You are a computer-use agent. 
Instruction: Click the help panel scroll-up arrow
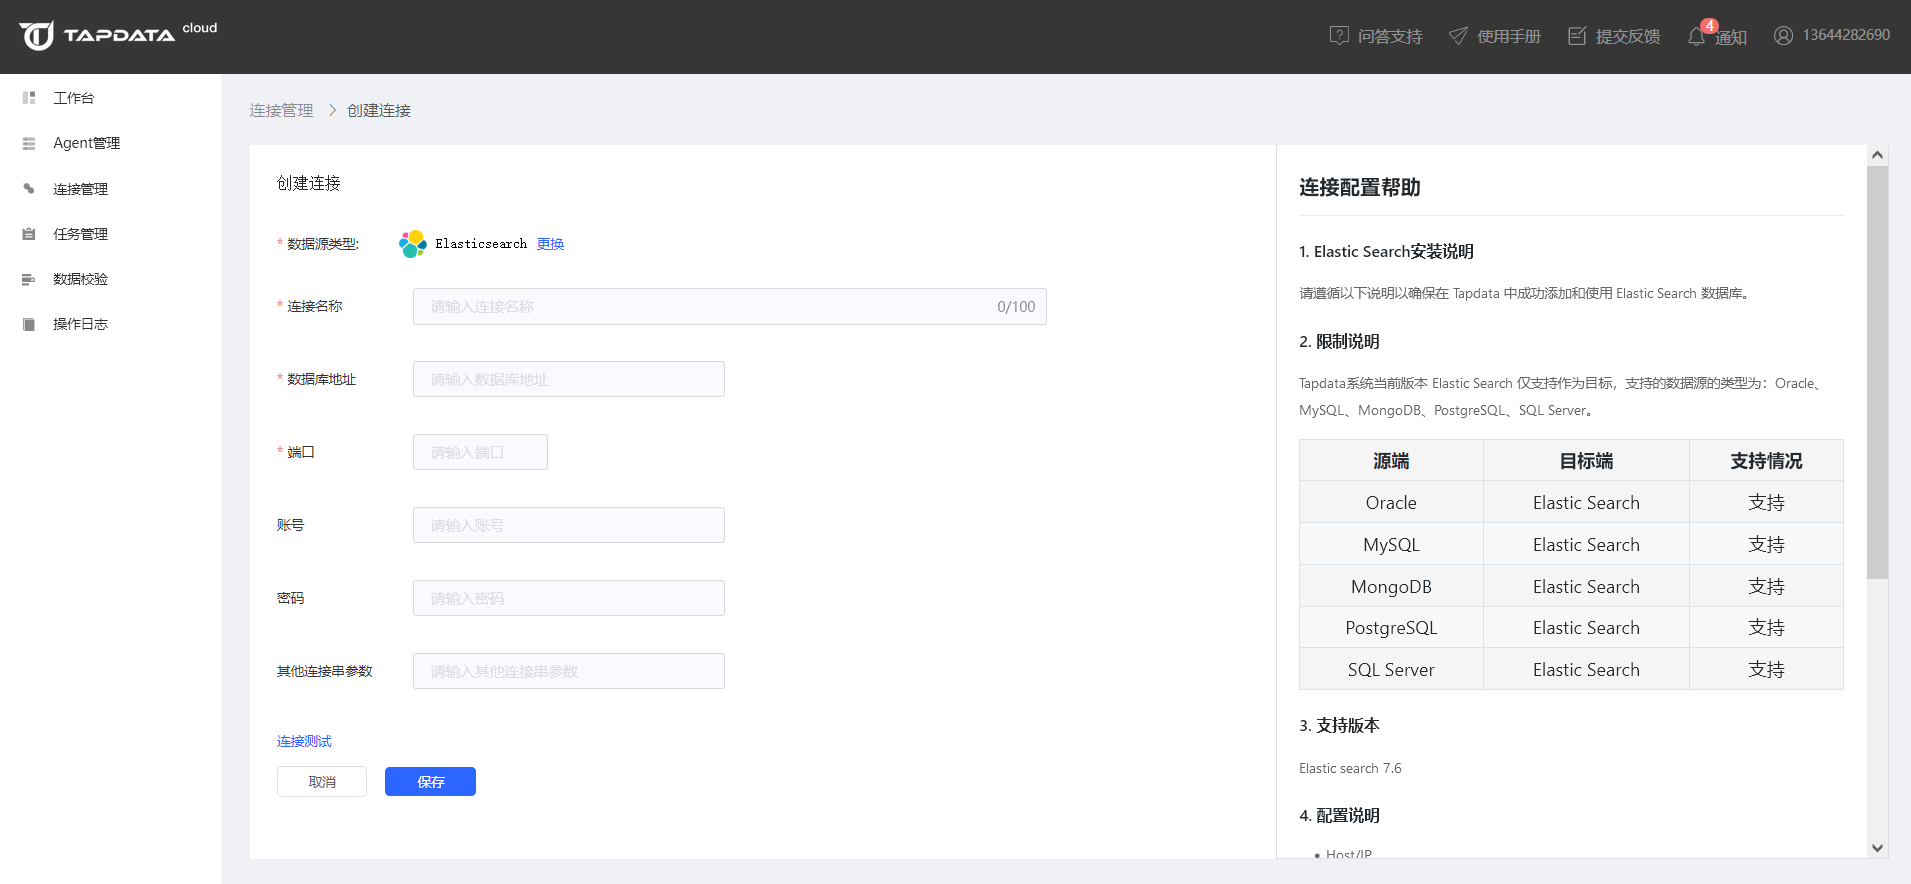(x=1877, y=155)
